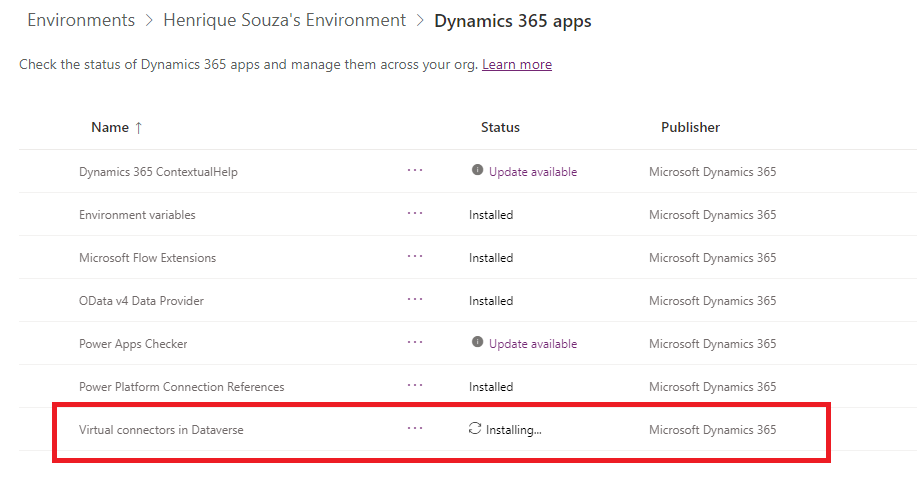Open more options for Environment variables

coord(415,214)
